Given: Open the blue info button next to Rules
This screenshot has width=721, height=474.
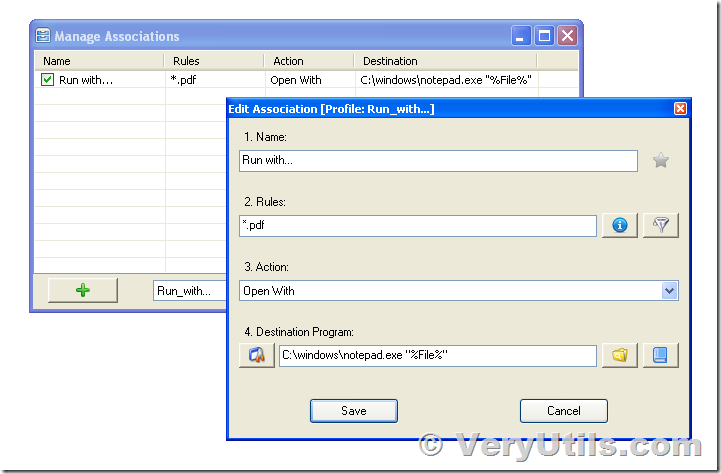Looking at the screenshot, I should pos(620,225).
